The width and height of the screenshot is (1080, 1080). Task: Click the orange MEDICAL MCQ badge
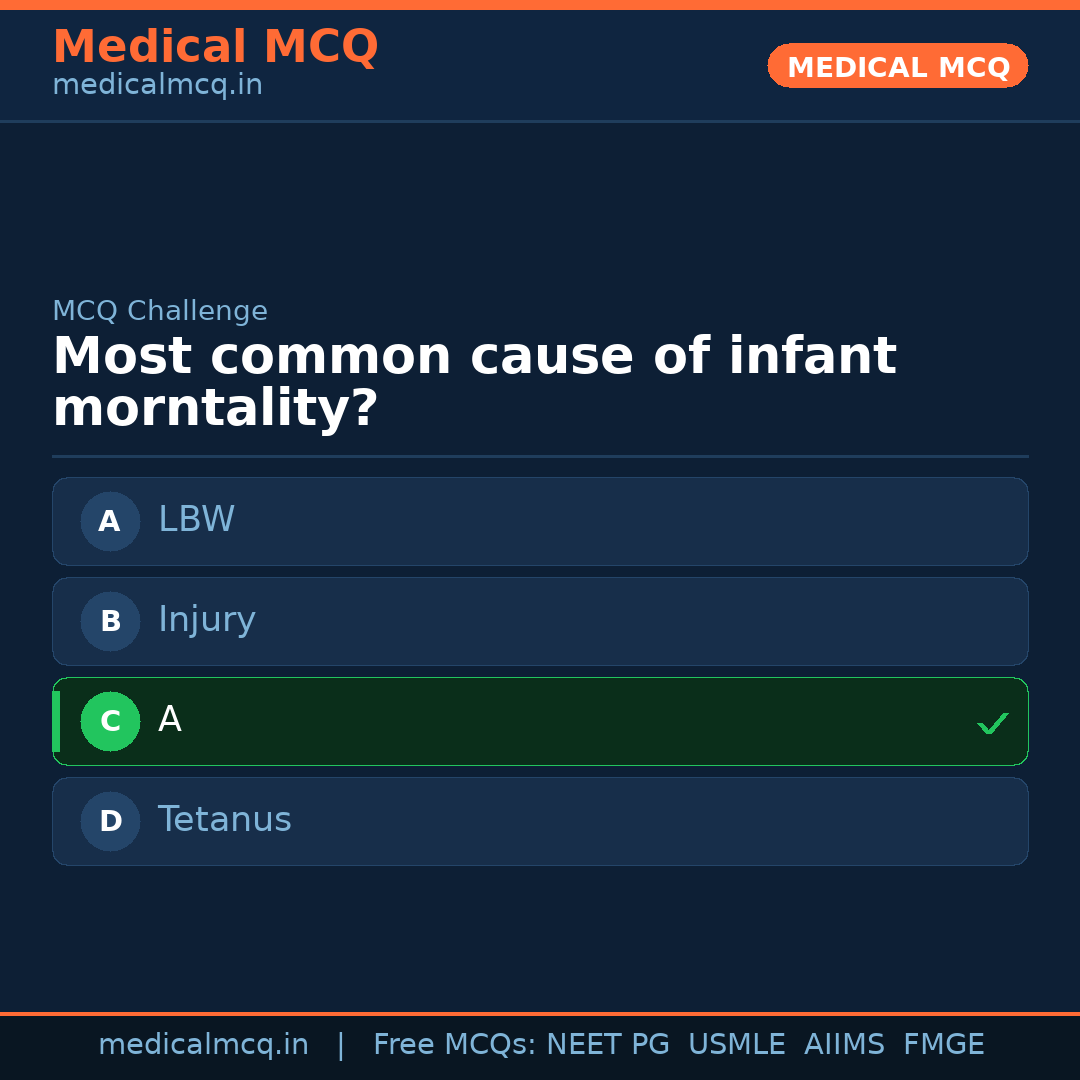(897, 66)
